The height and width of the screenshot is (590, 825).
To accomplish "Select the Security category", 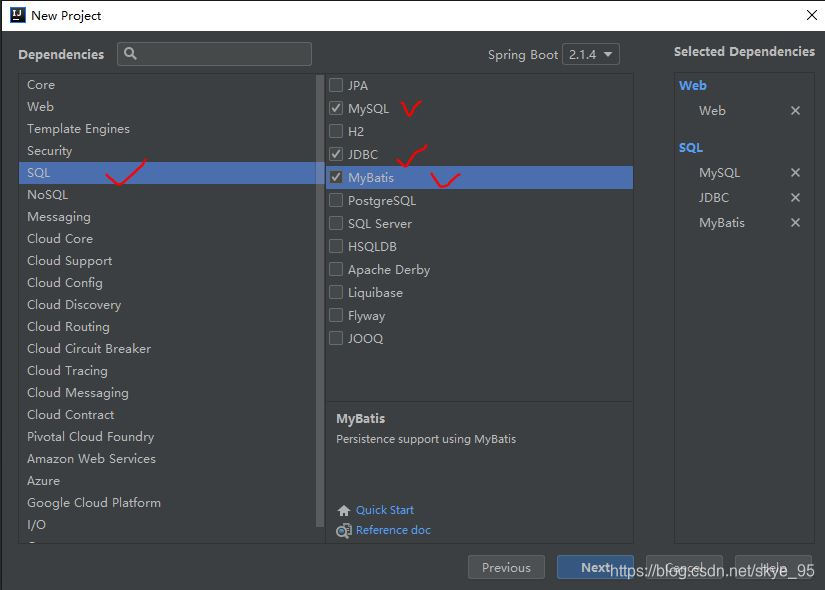I will [x=167, y=151].
